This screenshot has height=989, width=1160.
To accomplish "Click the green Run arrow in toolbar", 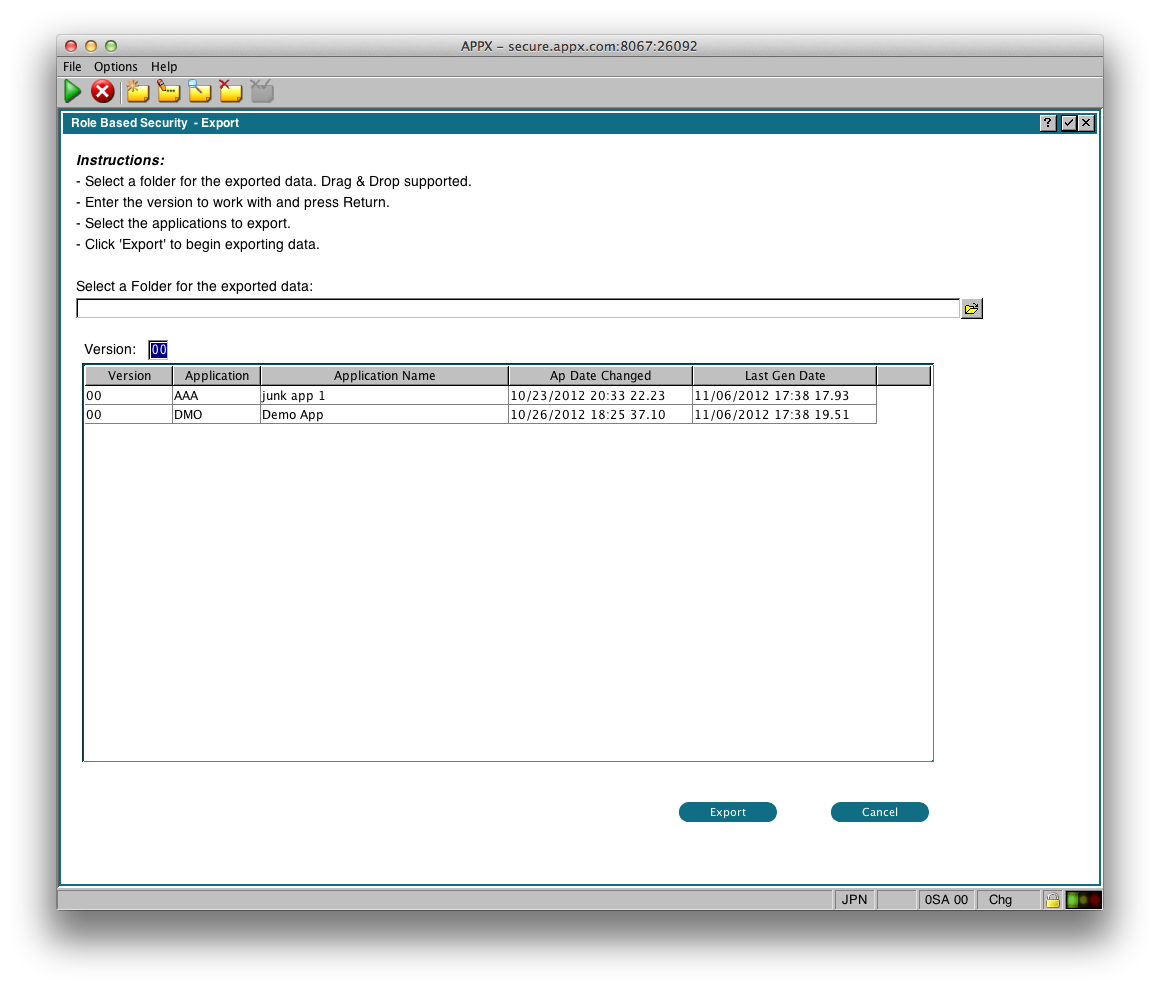I will tap(73, 92).
